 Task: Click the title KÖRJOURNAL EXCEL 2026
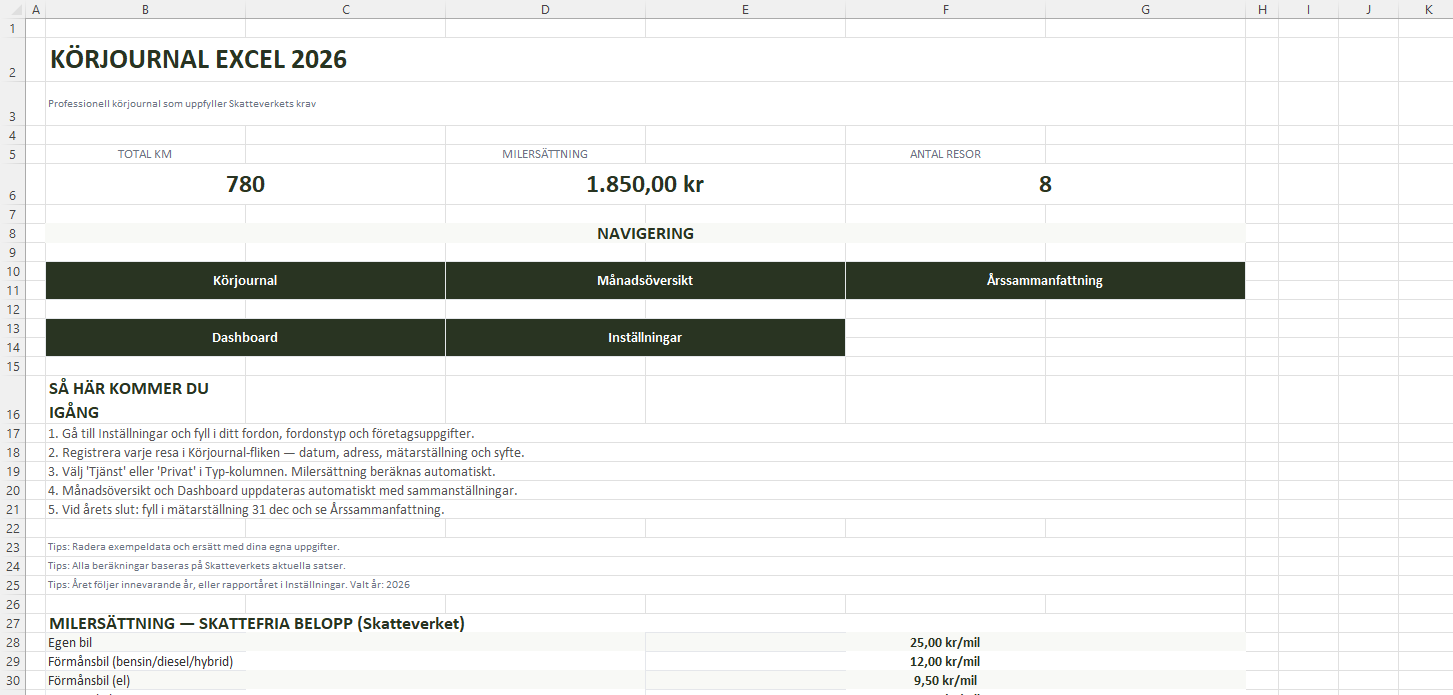point(198,60)
